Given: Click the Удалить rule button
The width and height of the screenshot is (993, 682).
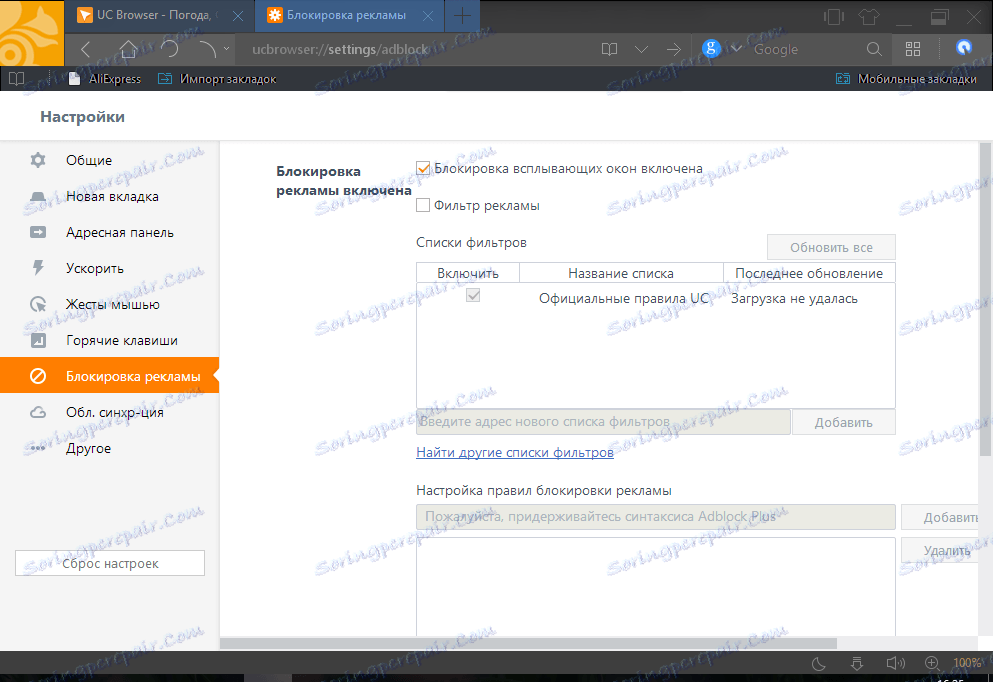Looking at the screenshot, I should [942, 550].
